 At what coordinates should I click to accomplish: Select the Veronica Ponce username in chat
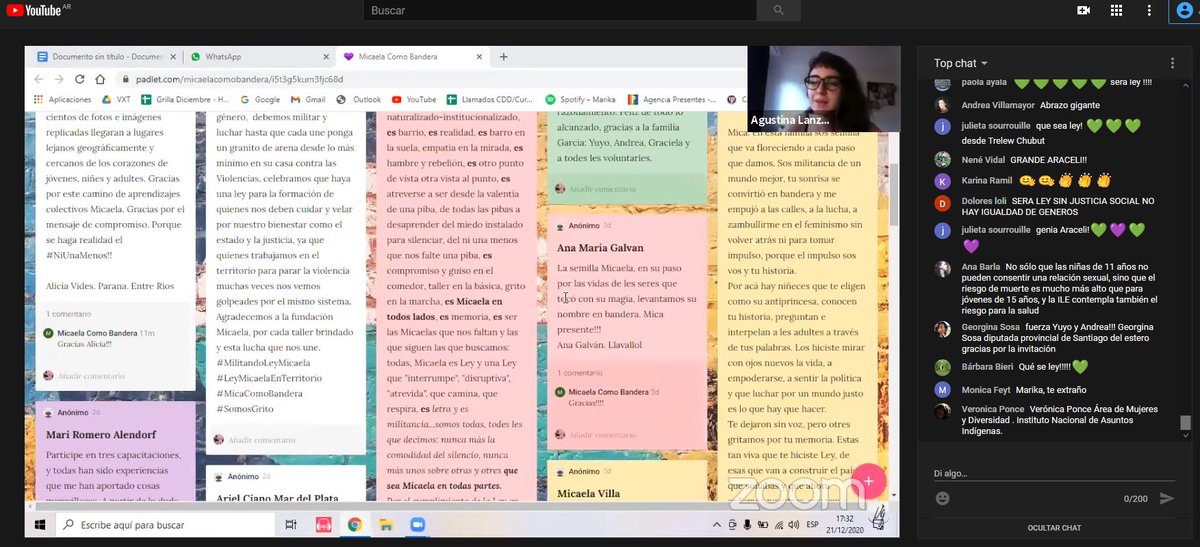[x=993, y=409]
